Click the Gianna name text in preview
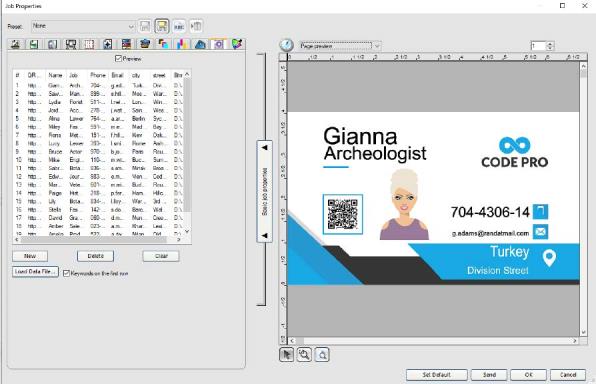The image size is (596, 384). [x=360, y=136]
